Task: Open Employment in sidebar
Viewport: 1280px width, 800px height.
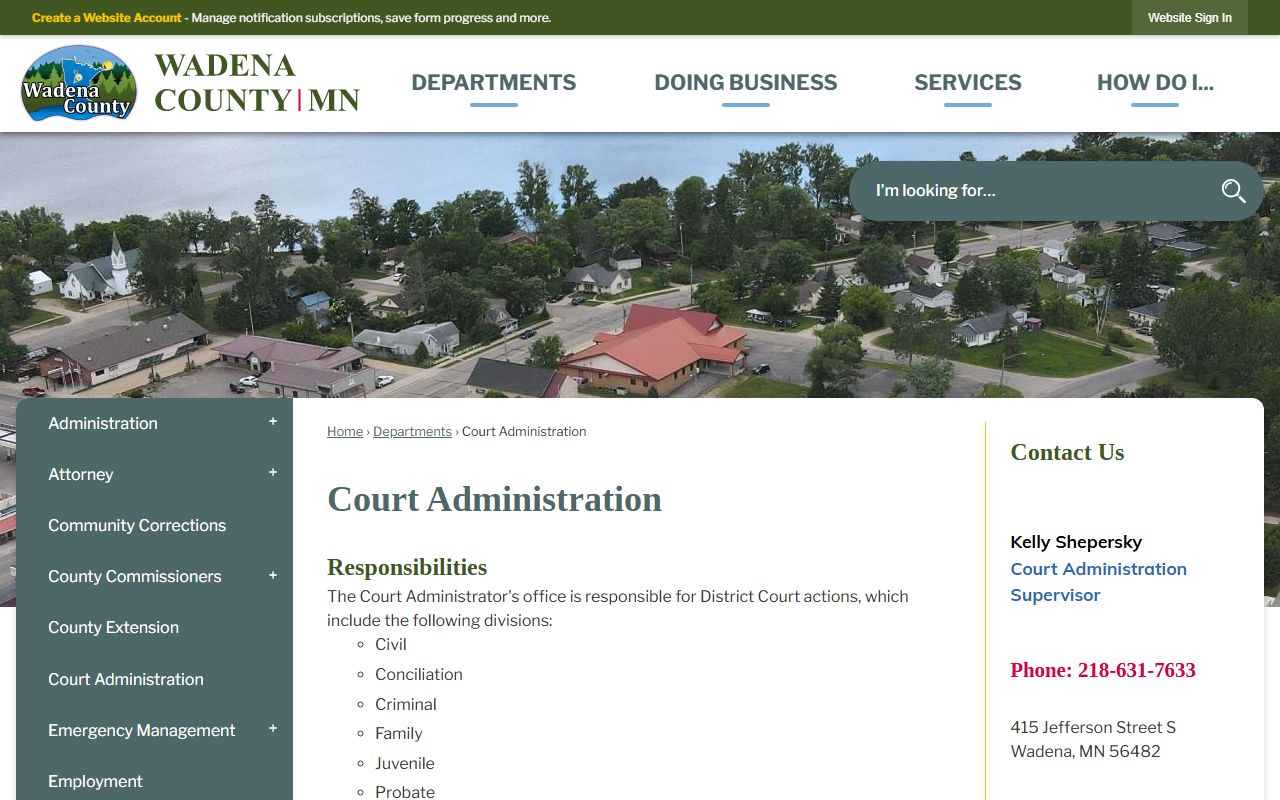Action: pyautogui.click(x=95, y=781)
